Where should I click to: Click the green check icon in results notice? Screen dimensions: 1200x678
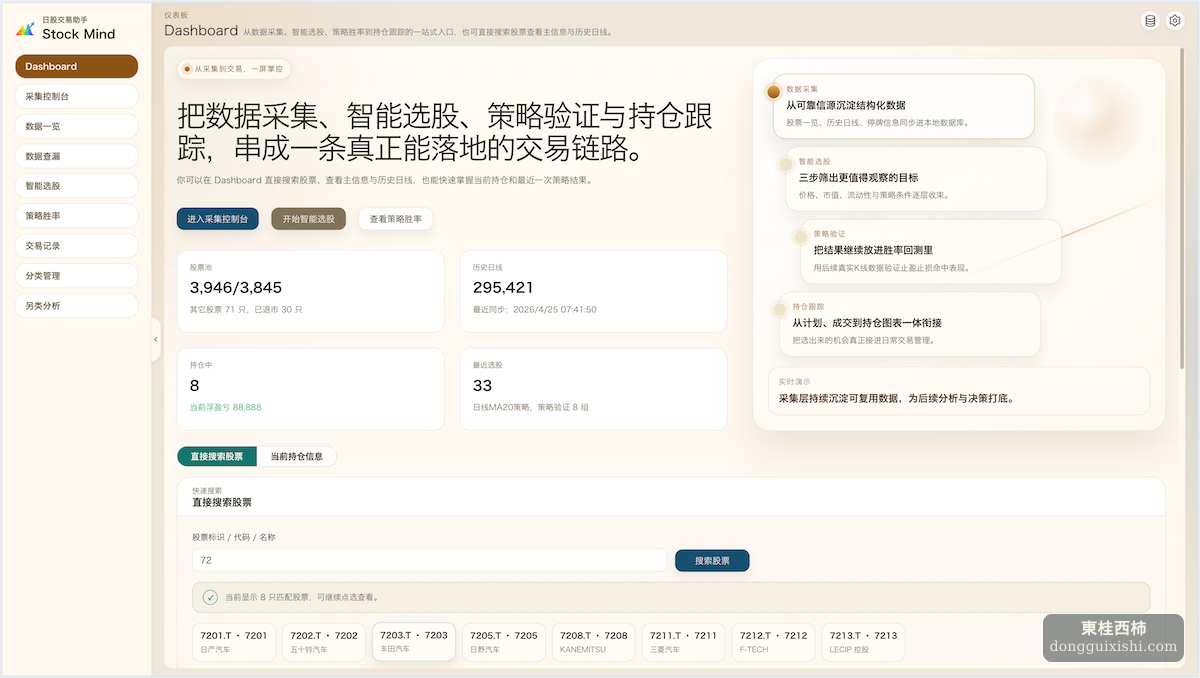pyautogui.click(x=210, y=597)
